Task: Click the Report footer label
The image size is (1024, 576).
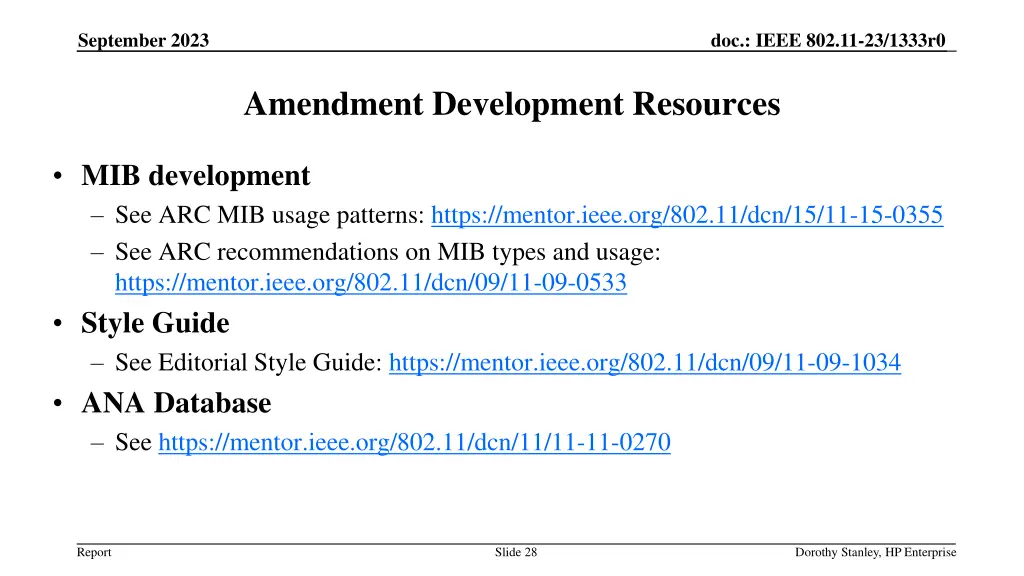Action: (x=94, y=552)
